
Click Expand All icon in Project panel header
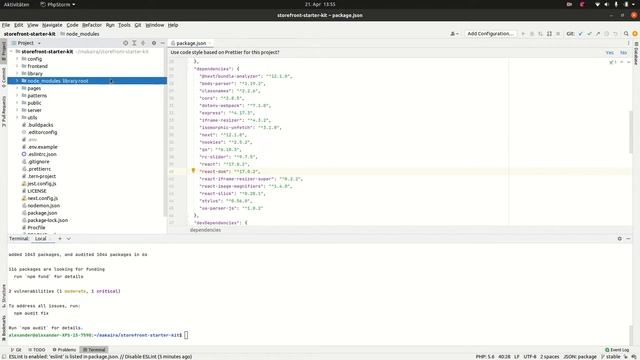pos(134,43)
